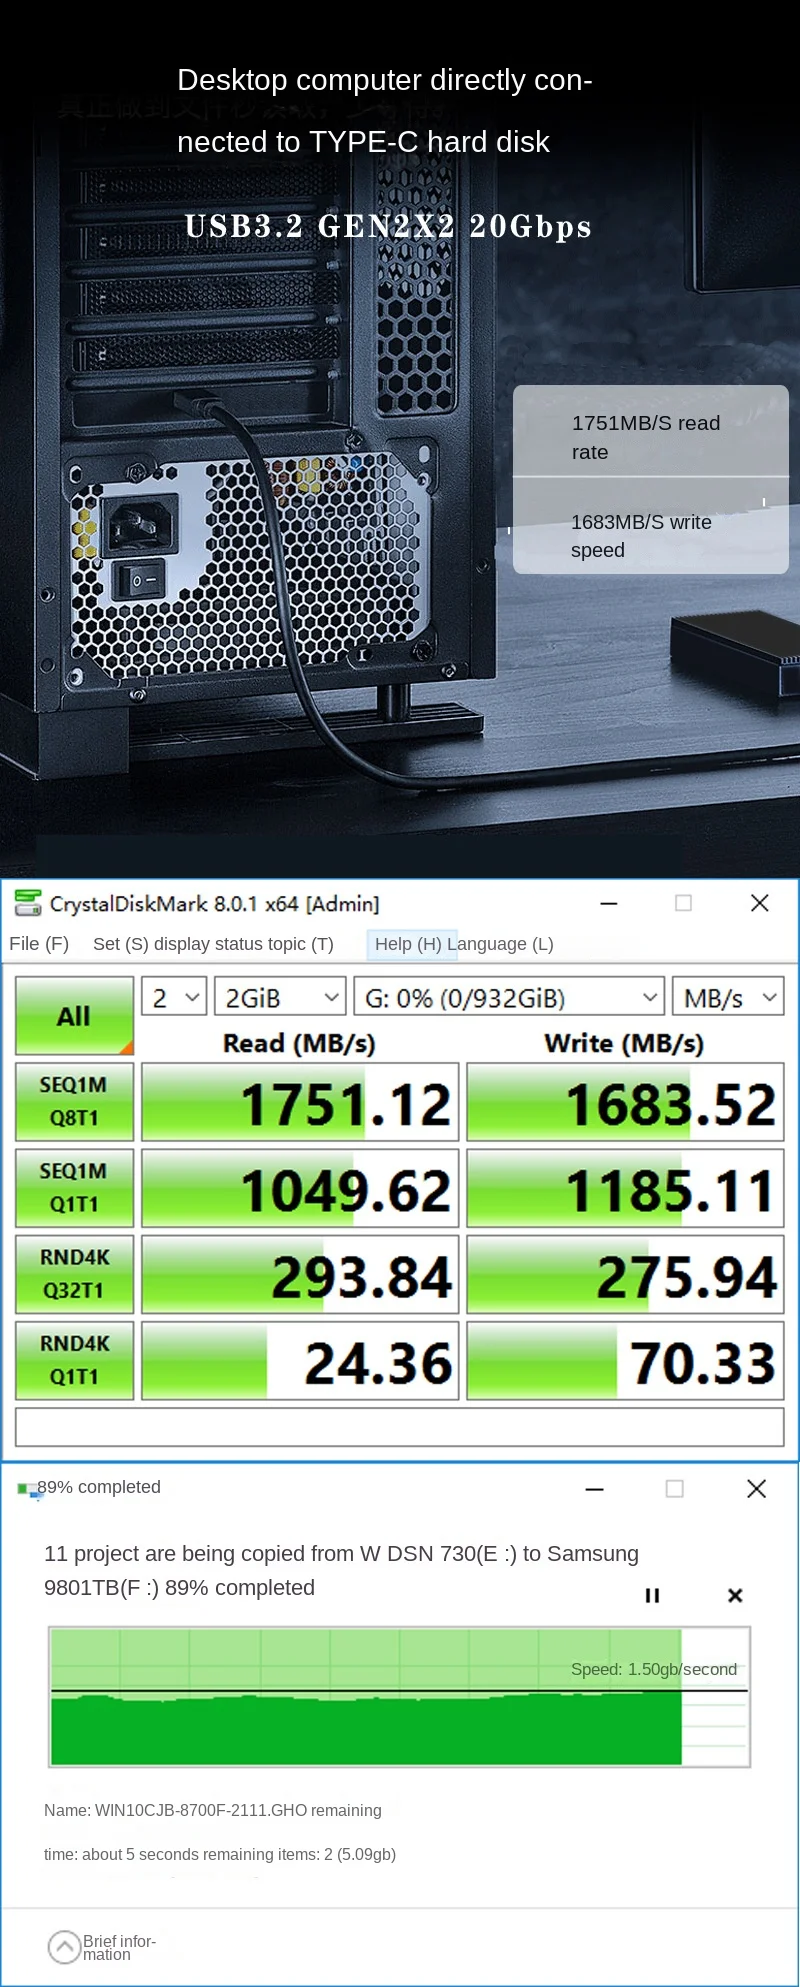Minimize the CrystalDiskMark window
The height and width of the screenshot is (1987, 800).
(608, 903)
